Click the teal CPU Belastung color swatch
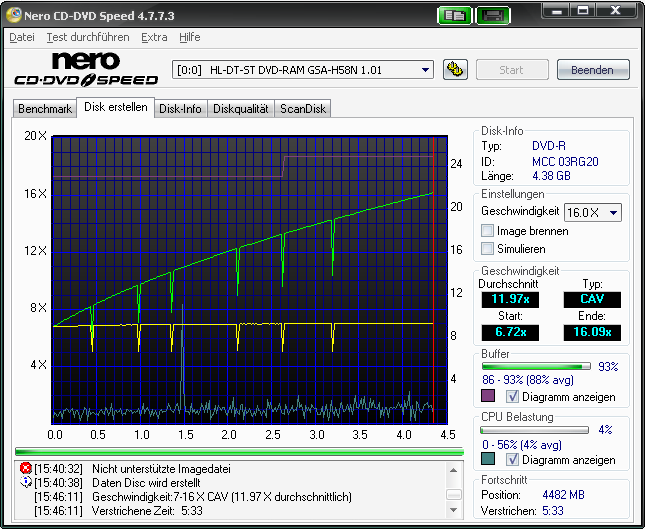 tap(488, 459)
